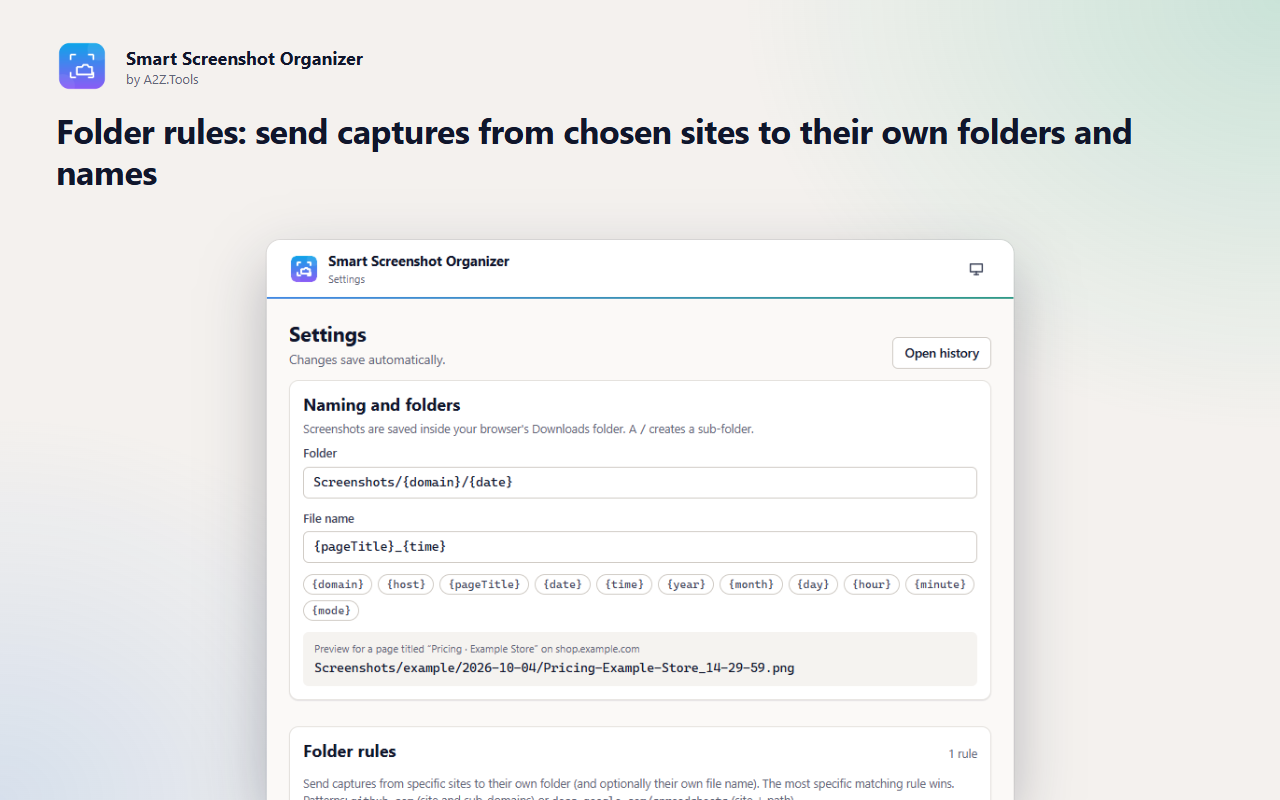Click the small app icon in Settings header
The width and height of the screenshot is (1280, 800).
(x=304, y=269)
